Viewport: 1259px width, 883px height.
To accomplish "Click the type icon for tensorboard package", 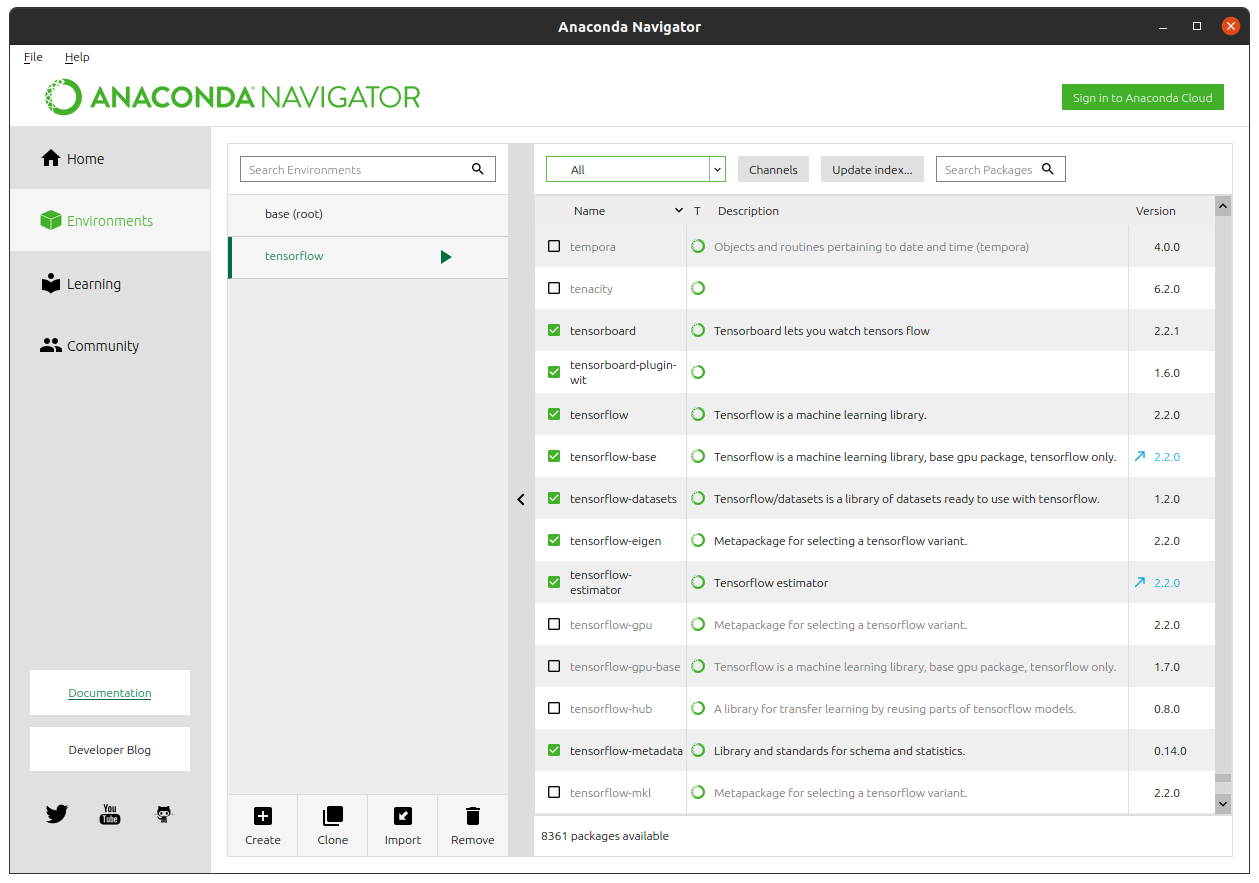I will pyautogui.click(x=698, y=330).
